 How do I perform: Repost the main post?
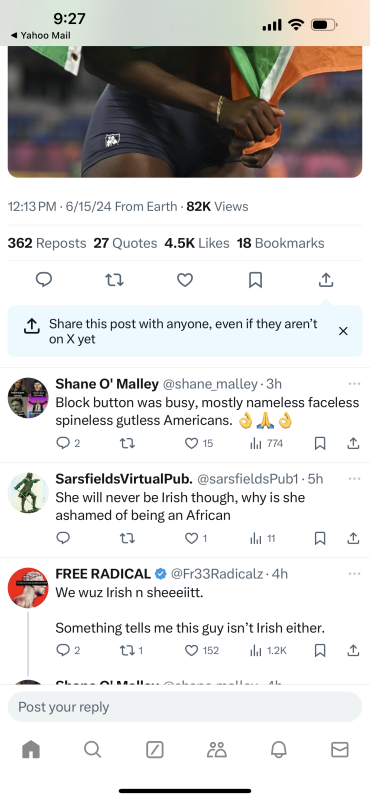[114, 280]
